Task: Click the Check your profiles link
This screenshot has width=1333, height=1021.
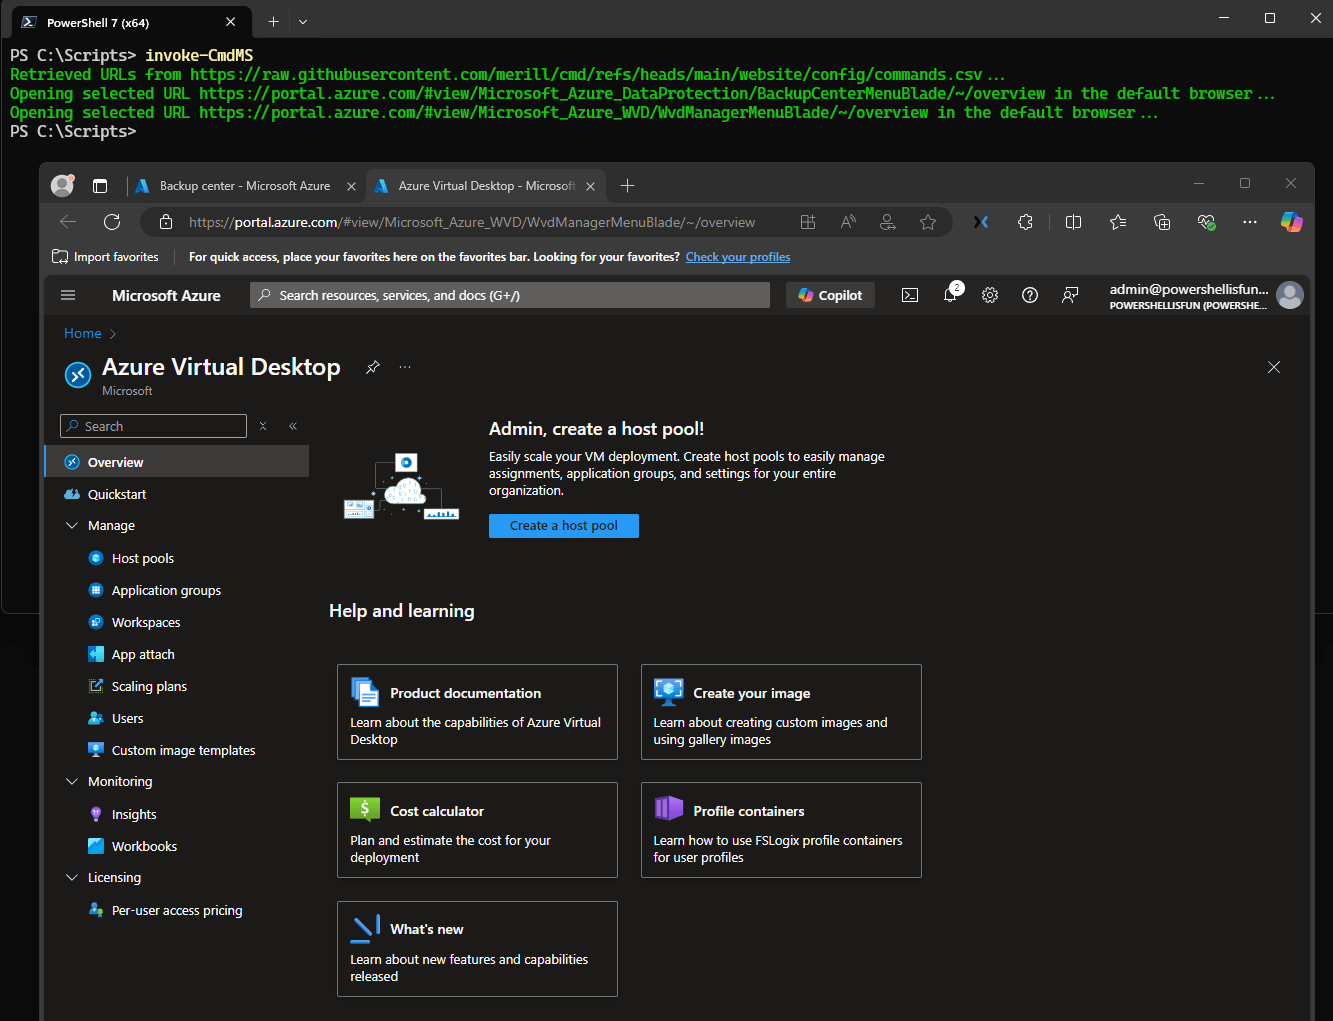Action: pyautogui.click(x=738, y=257)
